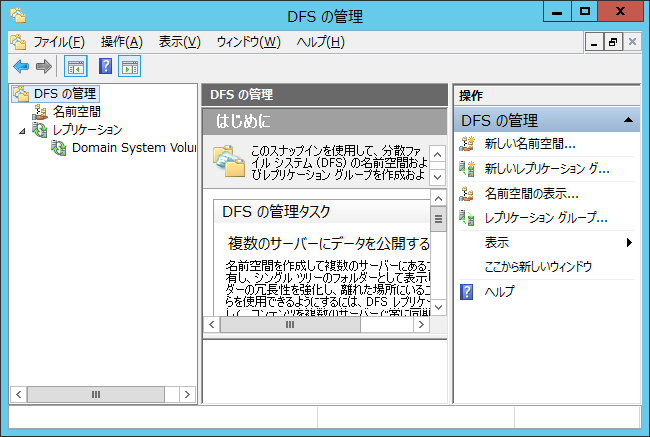
Task: Click the 新しい名前空間 action icon
Action: point(467,144)
